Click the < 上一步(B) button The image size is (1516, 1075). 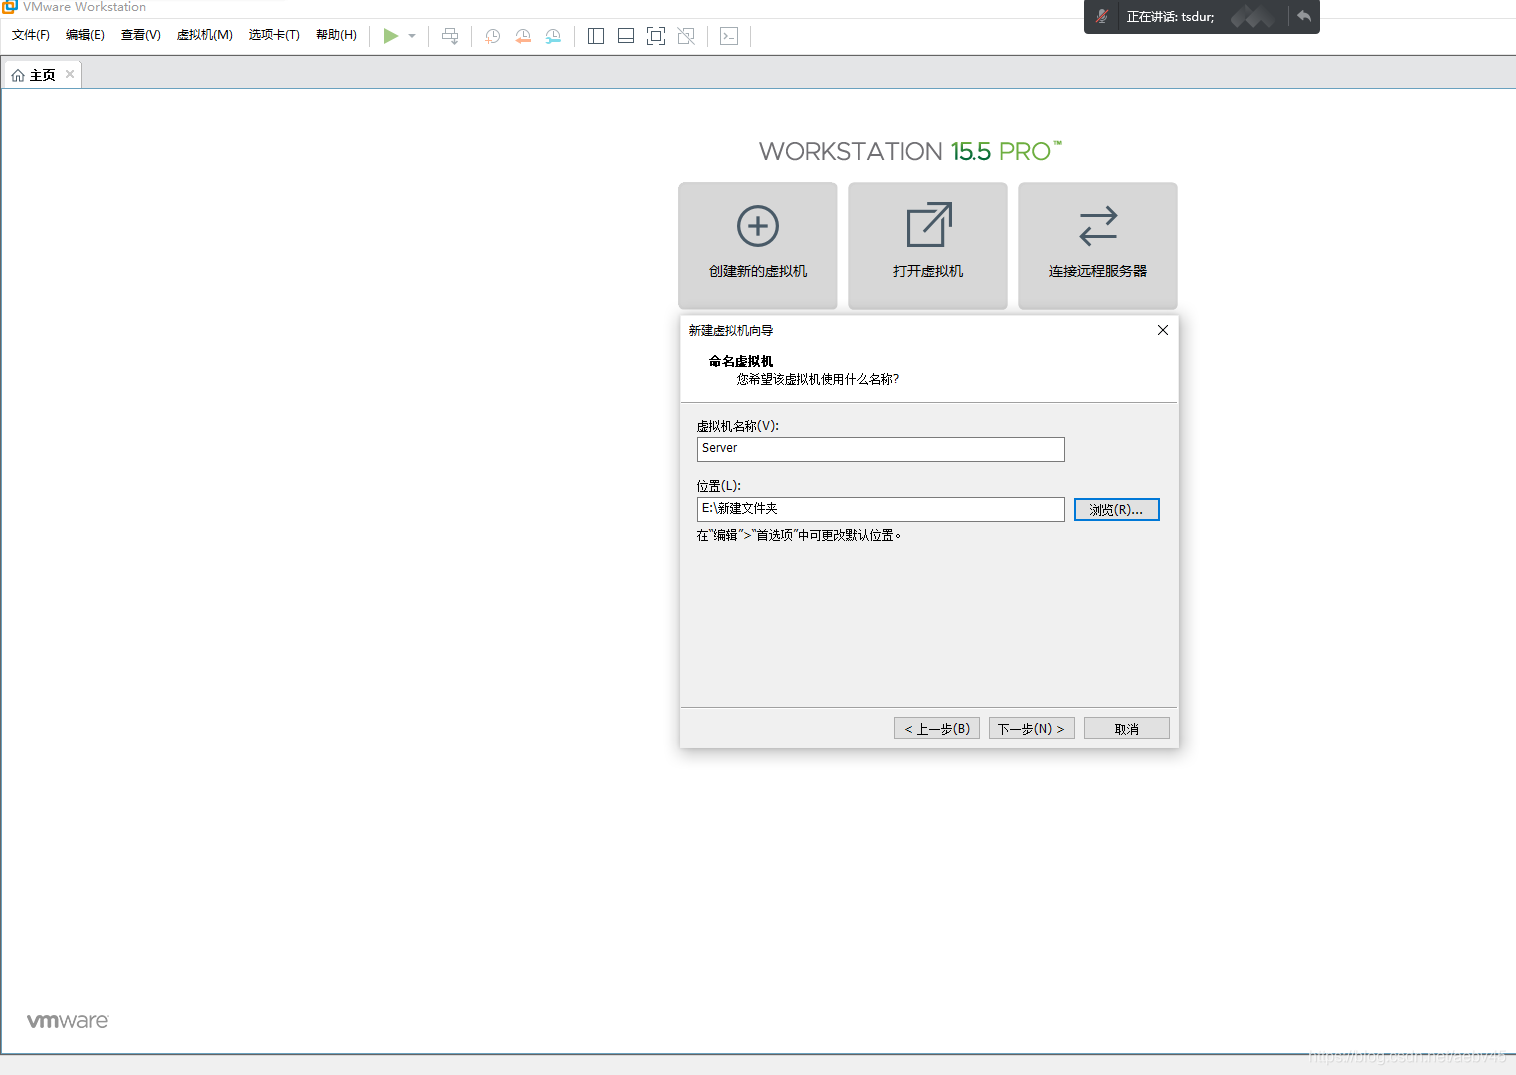(937, 728)
